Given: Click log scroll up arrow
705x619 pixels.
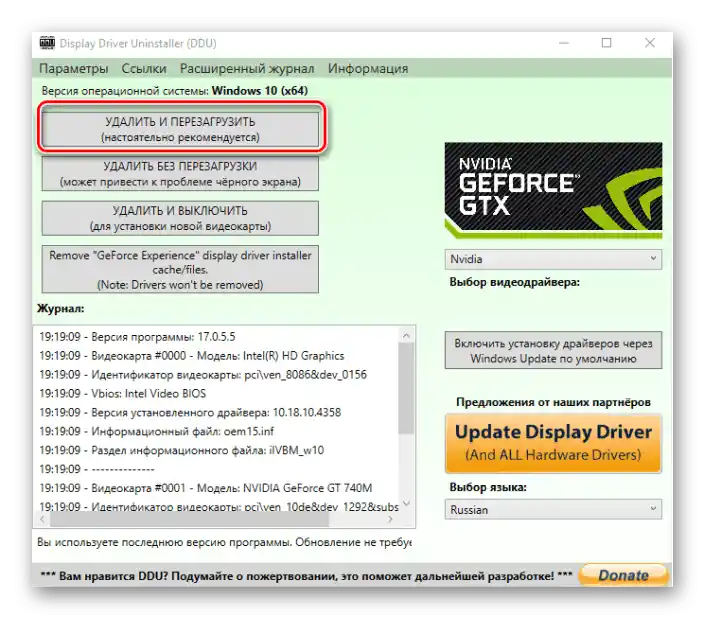Looking at the screenshot, I should (x=406, y=336).
